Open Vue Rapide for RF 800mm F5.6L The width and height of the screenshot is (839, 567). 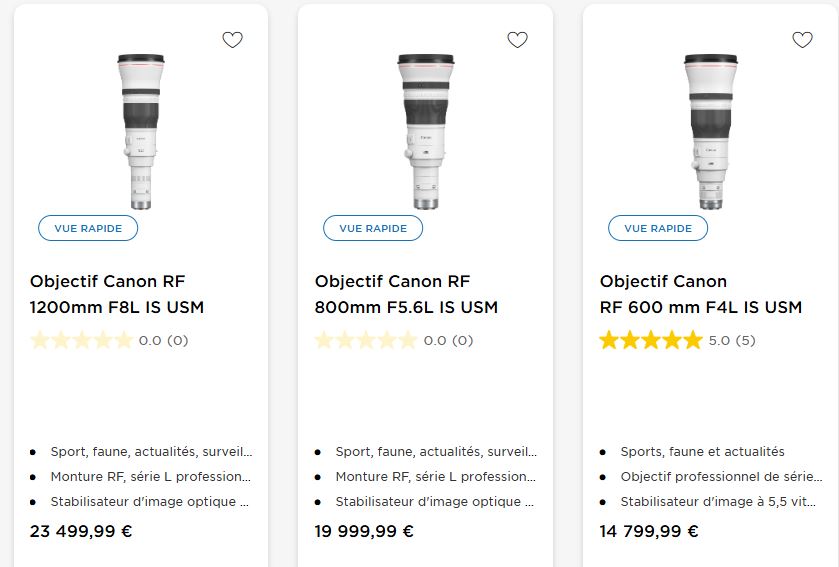[373, 228]
